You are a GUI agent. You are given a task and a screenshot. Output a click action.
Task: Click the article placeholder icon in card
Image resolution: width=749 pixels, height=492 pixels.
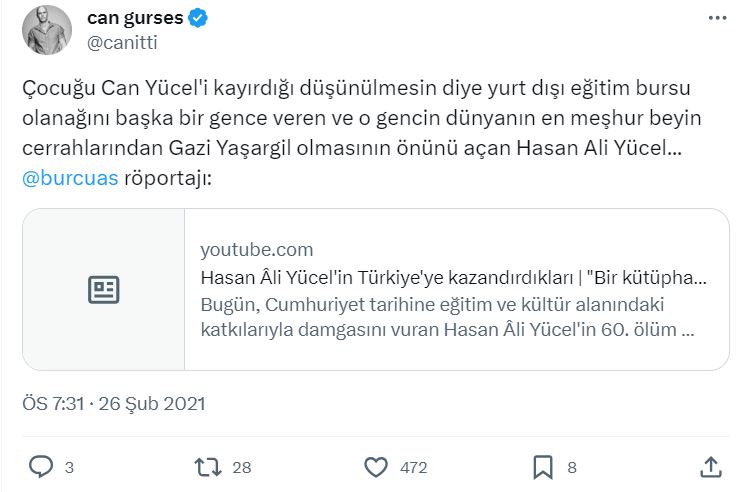click(x=104, y=290)
